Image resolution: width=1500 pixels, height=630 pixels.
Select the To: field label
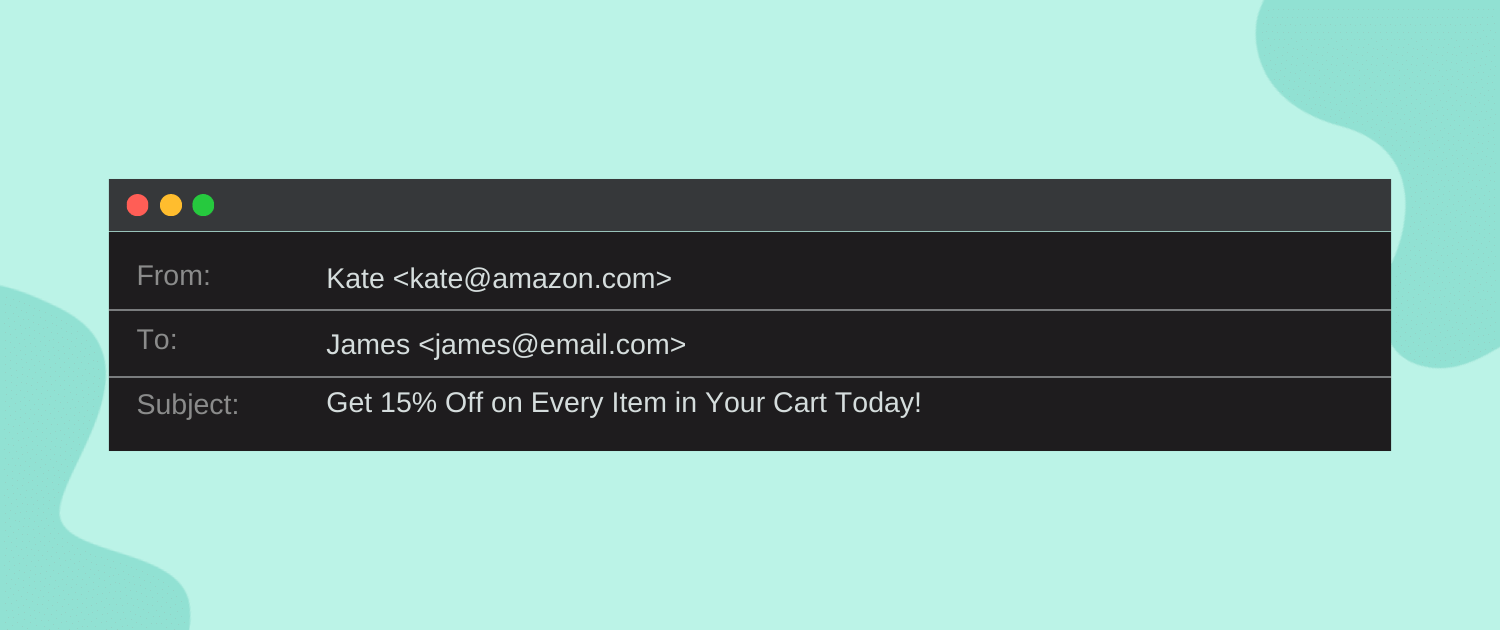tap(157, 340)
